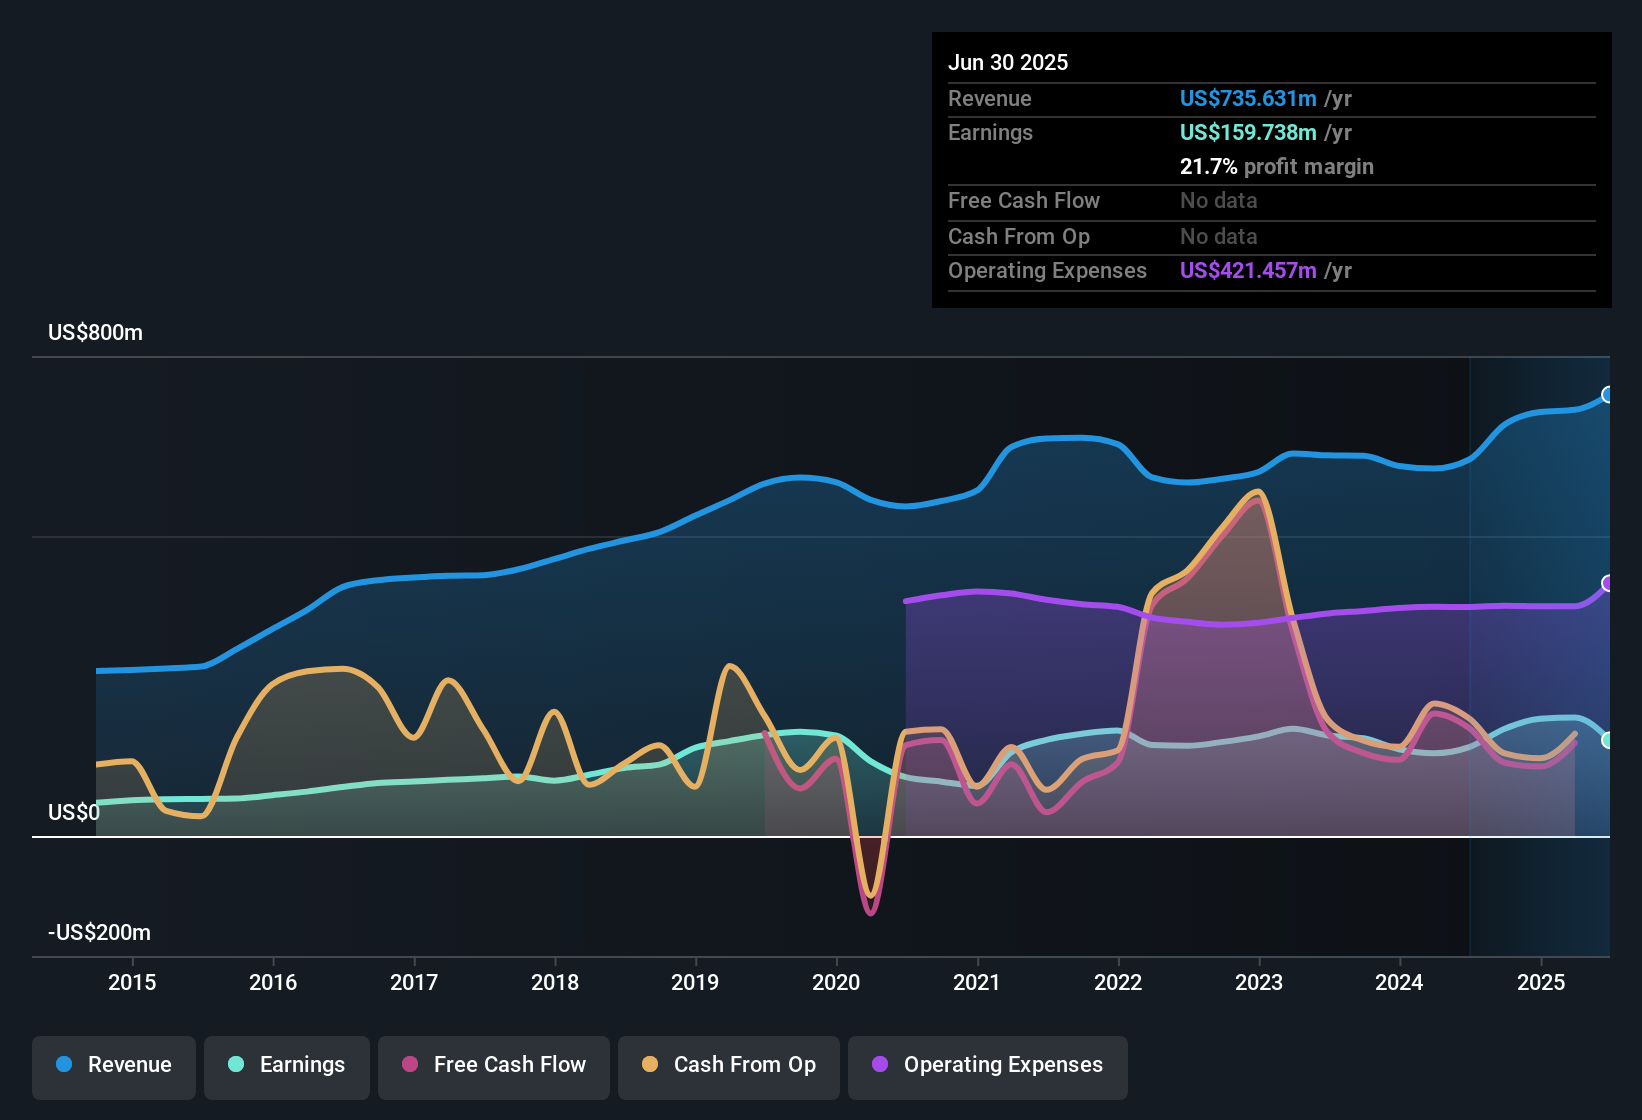Click the -US$200m y-axis label
The width and height of the screenshot is (1642, 1120).
100,932
